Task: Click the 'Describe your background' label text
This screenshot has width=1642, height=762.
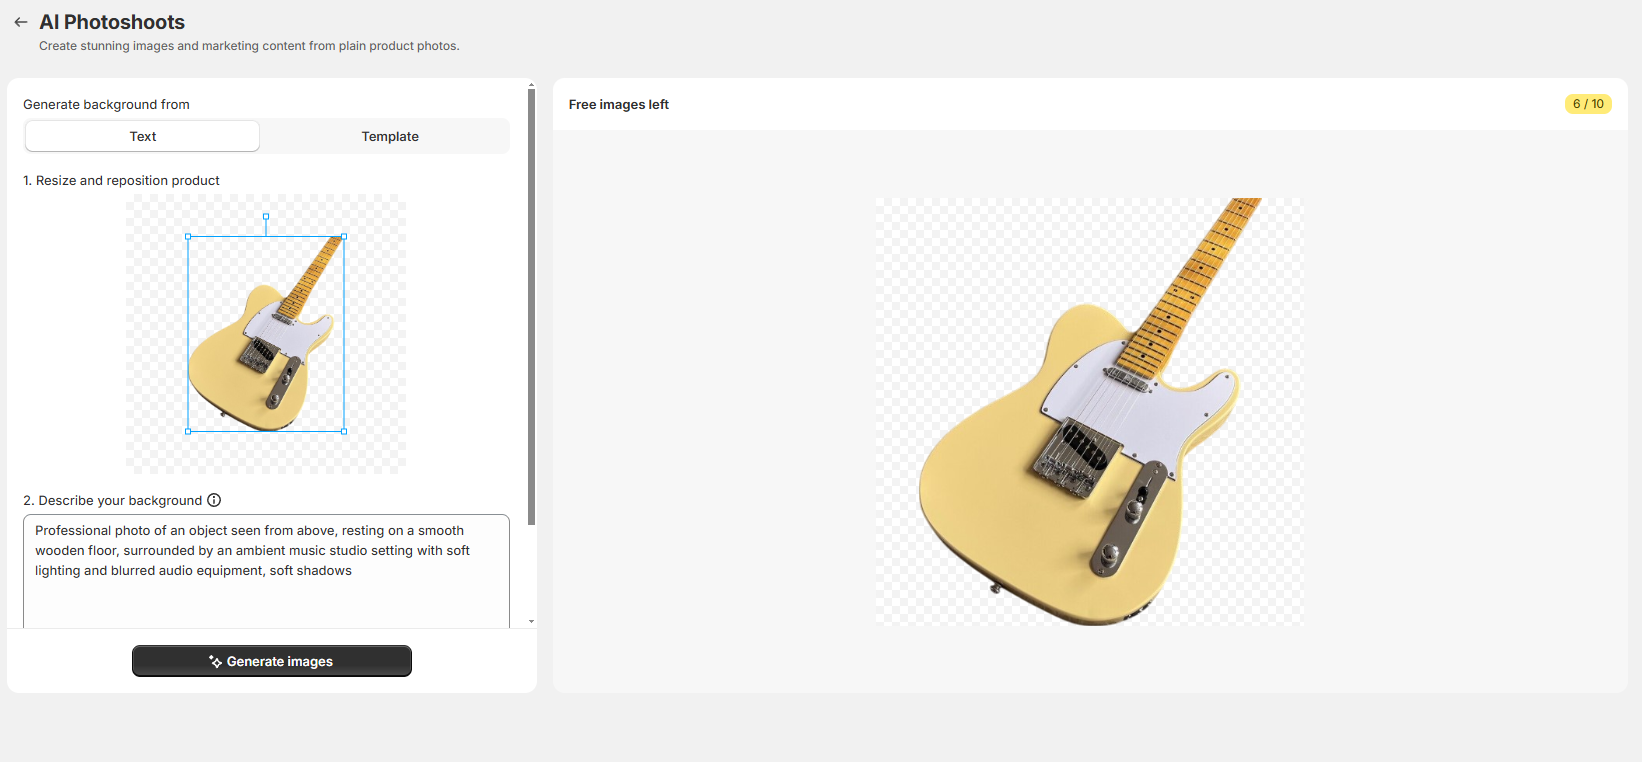Action: 112,500
